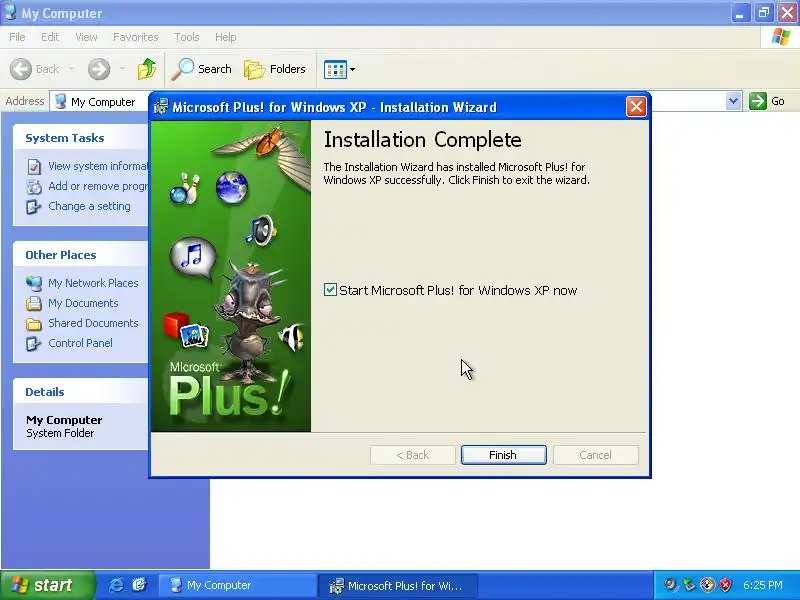Screen dimensions: 800x600
Task: Launch Internet Explorer from Quick Launch
Action: click(x=116, y=585)
